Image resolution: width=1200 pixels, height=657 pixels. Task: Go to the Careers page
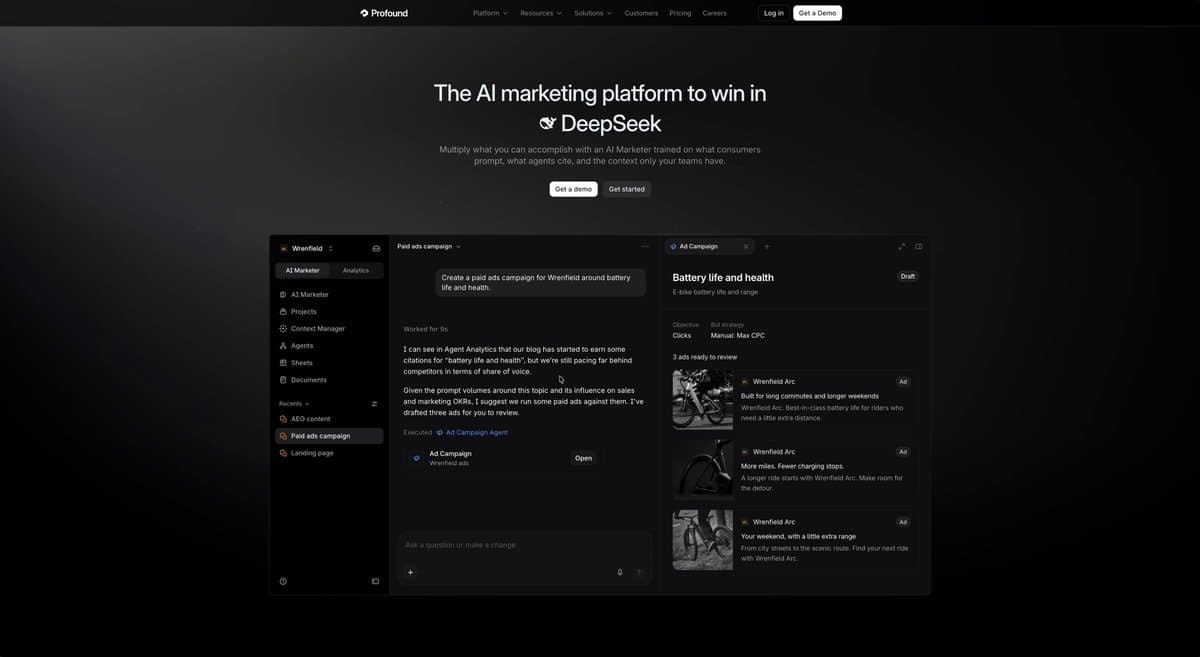[714, 13]
